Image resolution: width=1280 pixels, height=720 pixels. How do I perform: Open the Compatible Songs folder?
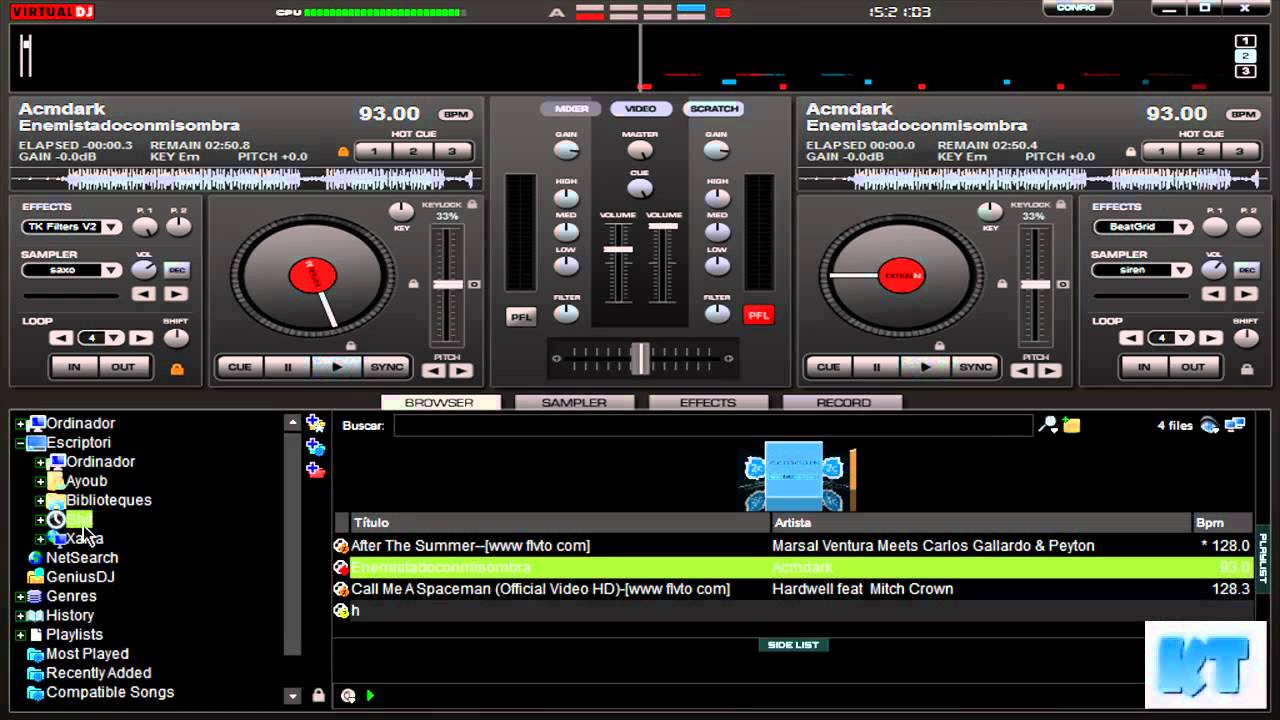(100, 692)
